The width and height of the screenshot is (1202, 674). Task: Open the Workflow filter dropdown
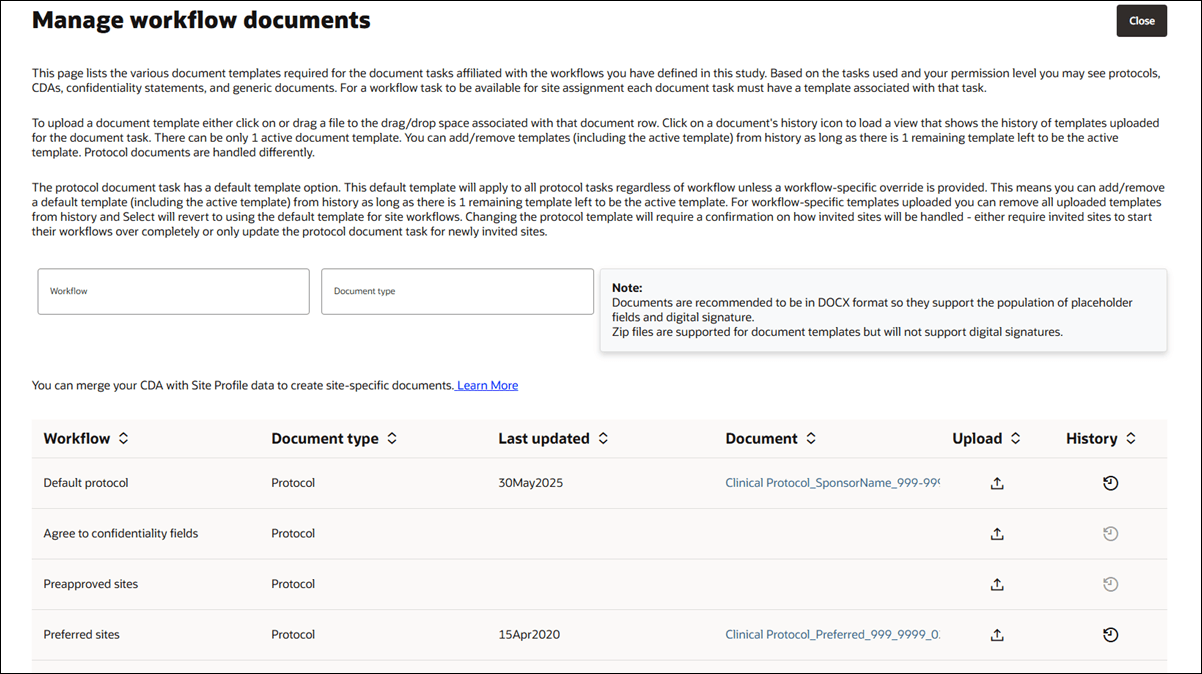(x=172, y=291)
